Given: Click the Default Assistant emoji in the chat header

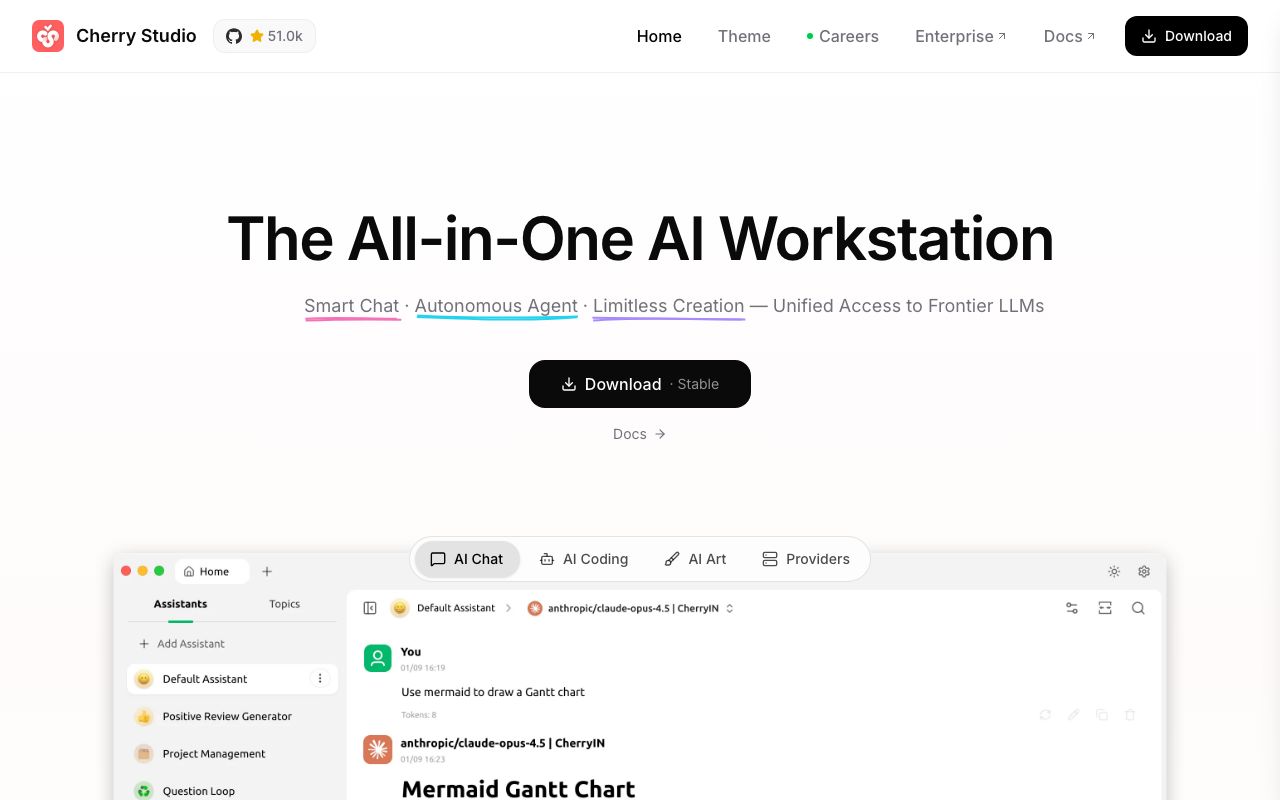Looking at the screenshot, I should point(400,608).
